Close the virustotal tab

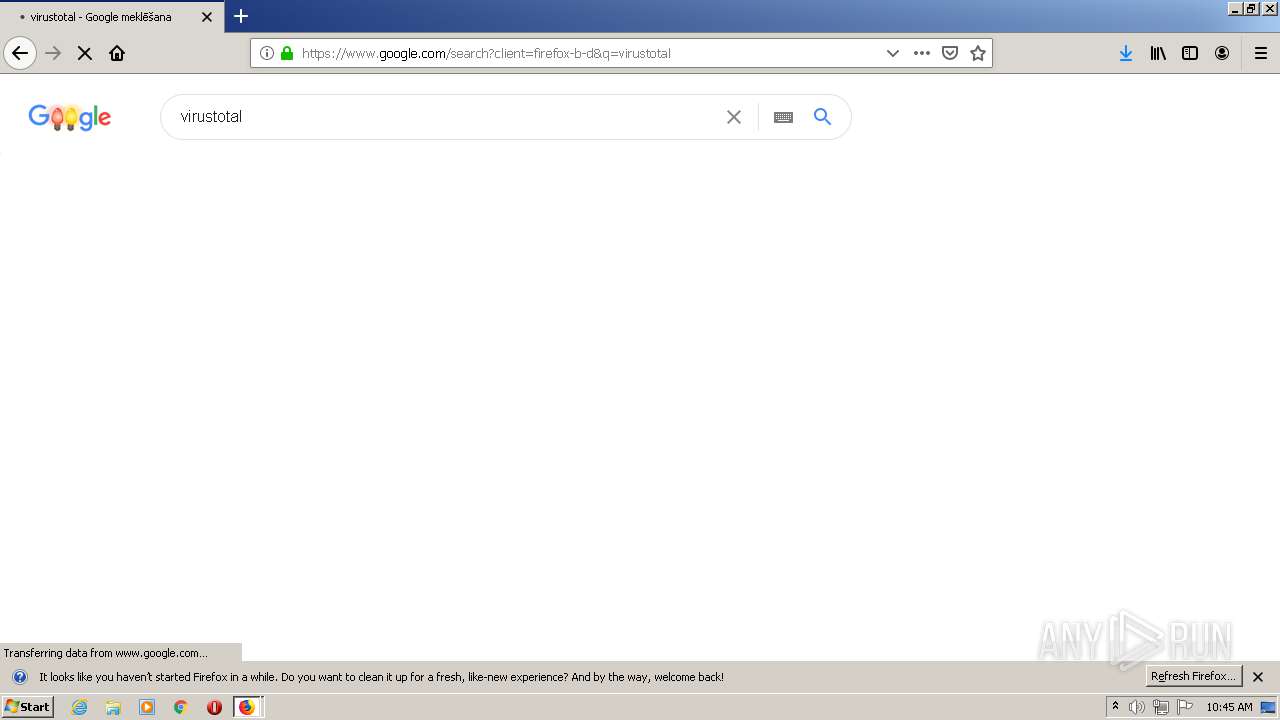(207, 17)
